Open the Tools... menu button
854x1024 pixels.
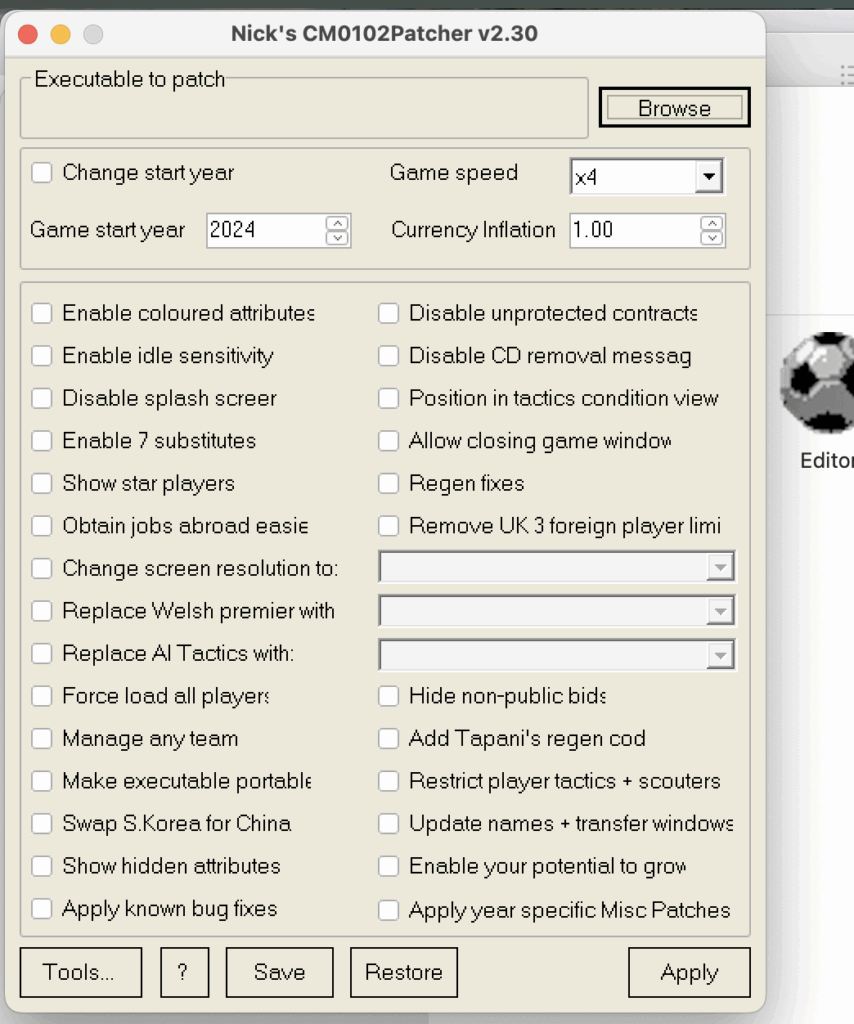[80, 973]
